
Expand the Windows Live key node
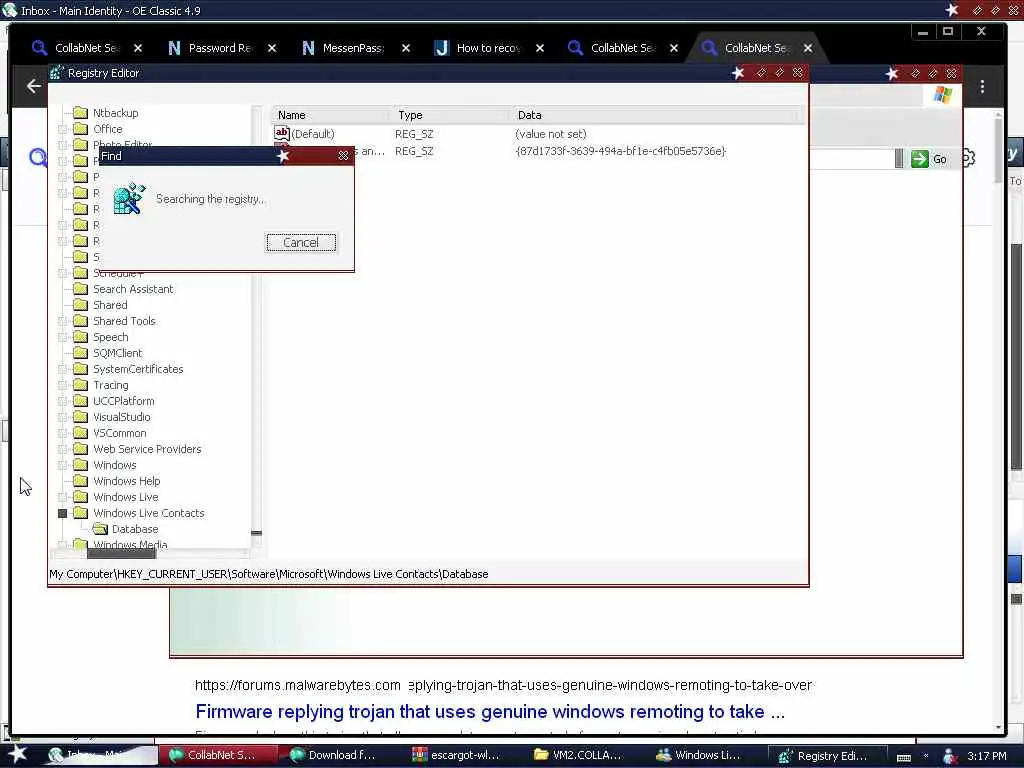click(x=63, y=497)
